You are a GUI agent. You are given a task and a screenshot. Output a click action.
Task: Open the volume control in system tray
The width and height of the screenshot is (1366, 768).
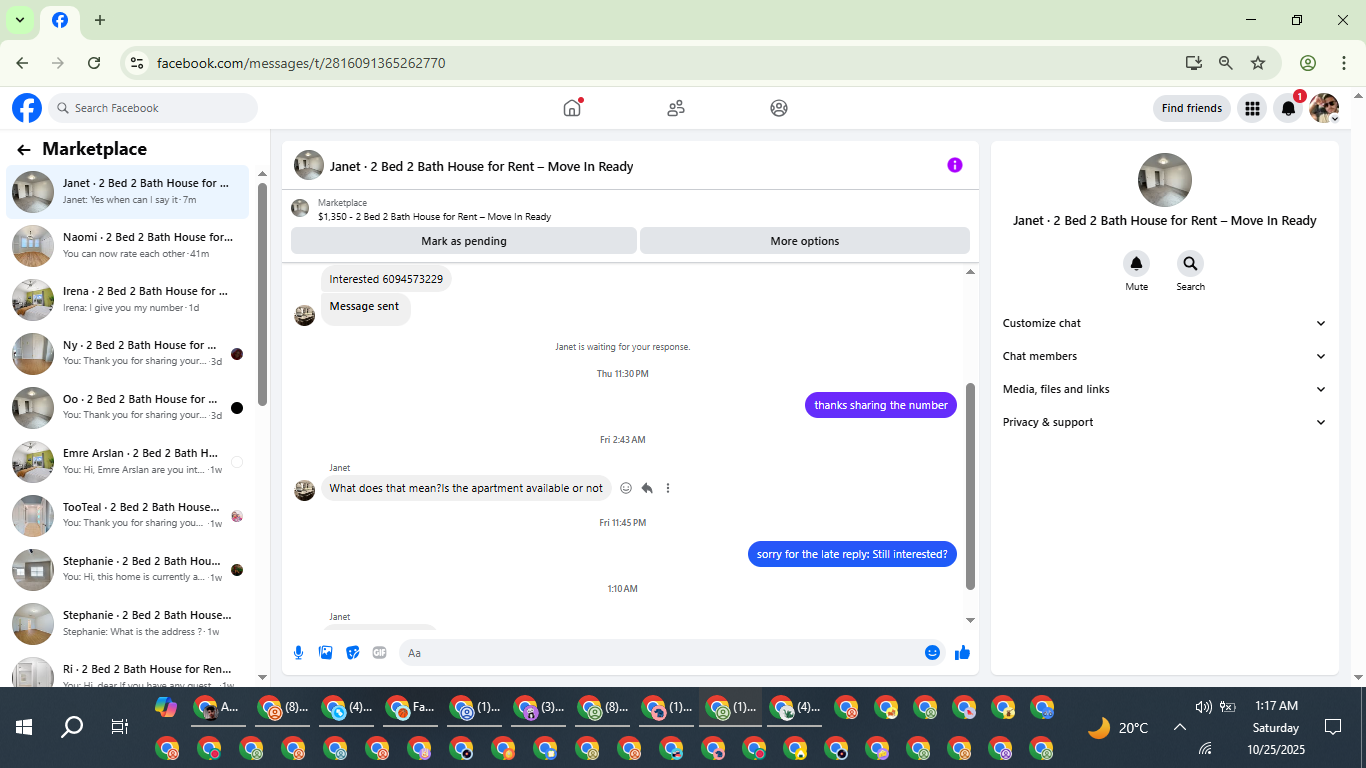pyautogui.click(x=1204, y=707)
